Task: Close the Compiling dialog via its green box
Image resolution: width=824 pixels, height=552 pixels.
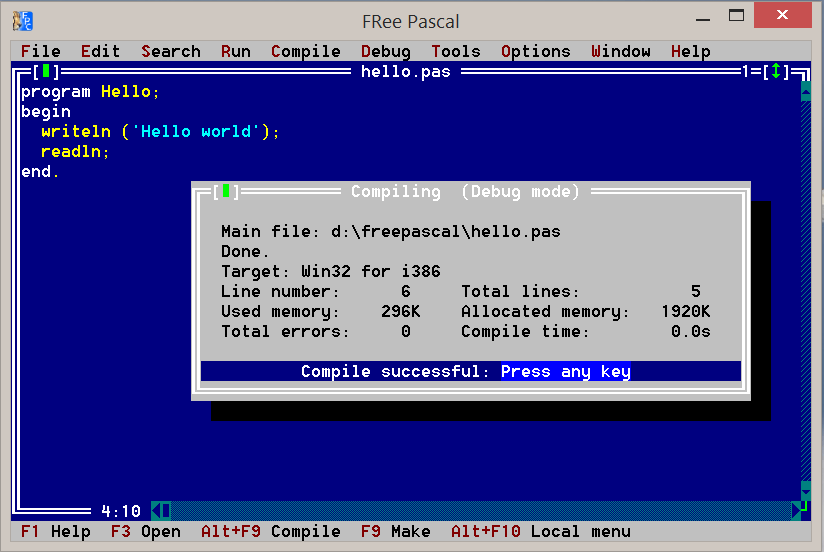Action: (226, 191)
